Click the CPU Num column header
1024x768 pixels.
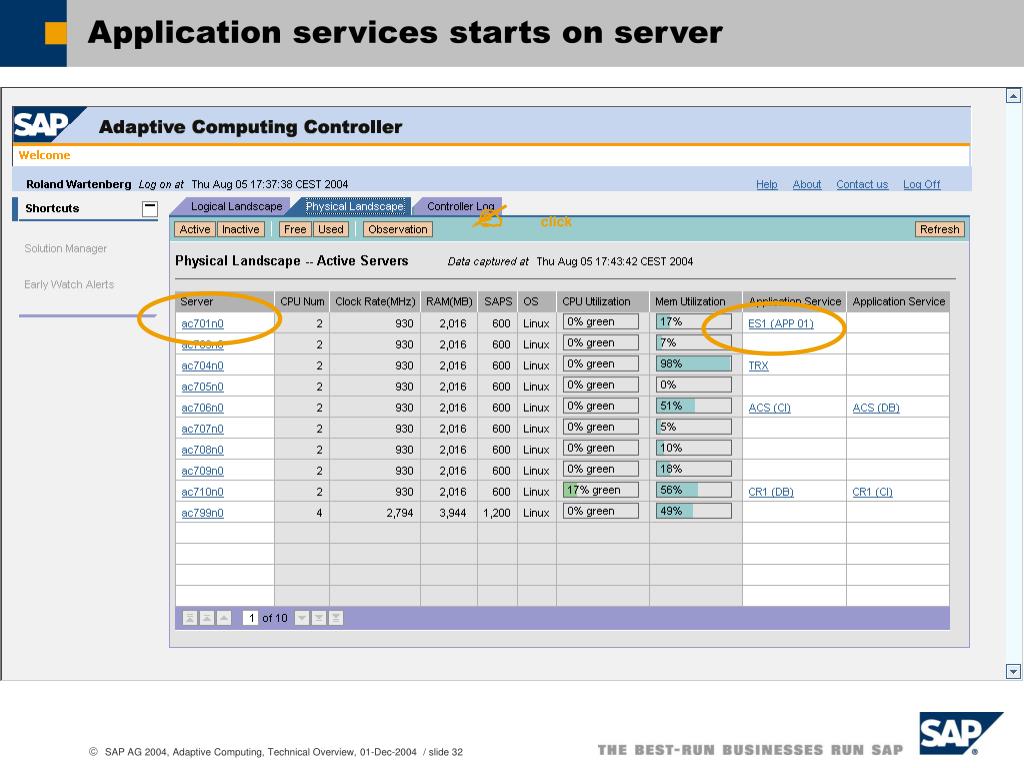[302, 302]
